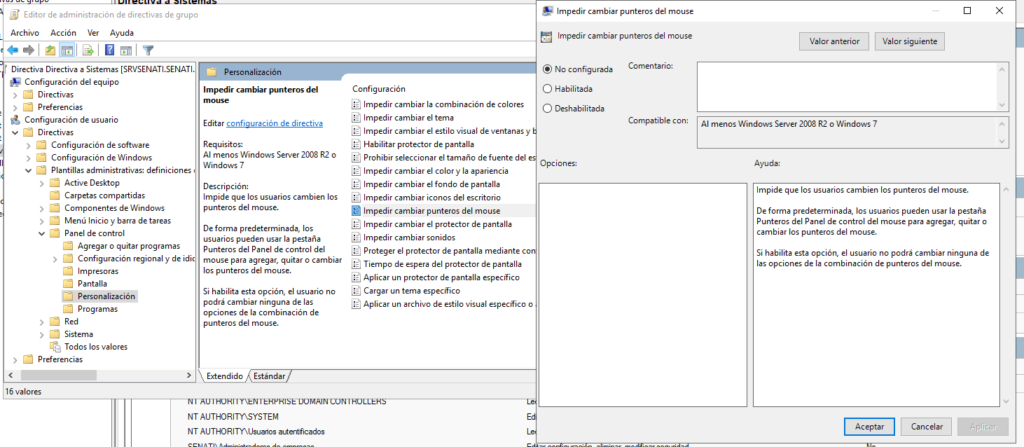Go back using the blue arrow toolbar icon

[x=12, y=50]
